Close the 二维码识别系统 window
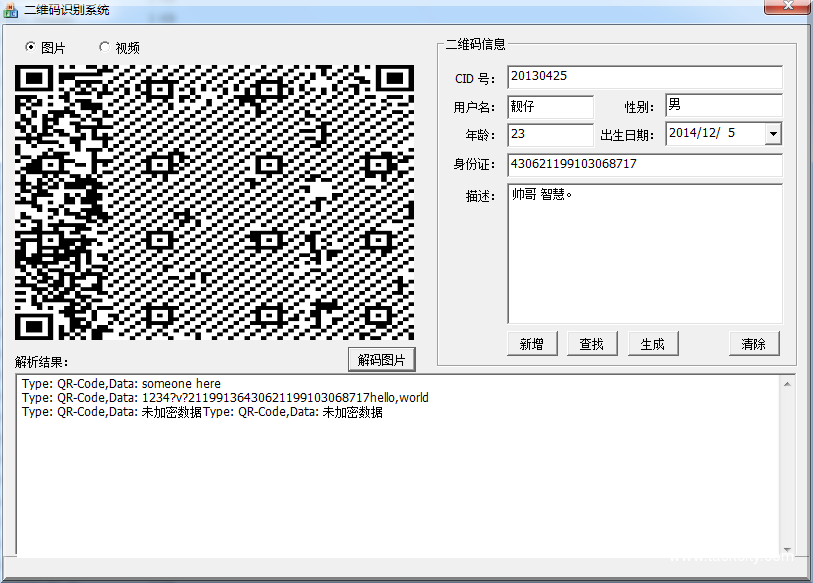Image resolution: width=813 pixels, height=583 pixels. coord(786,8)
